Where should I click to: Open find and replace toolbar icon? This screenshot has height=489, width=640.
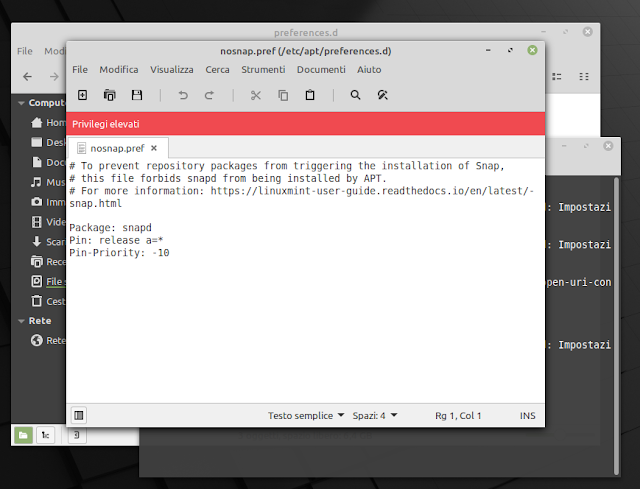pos(382,95)
